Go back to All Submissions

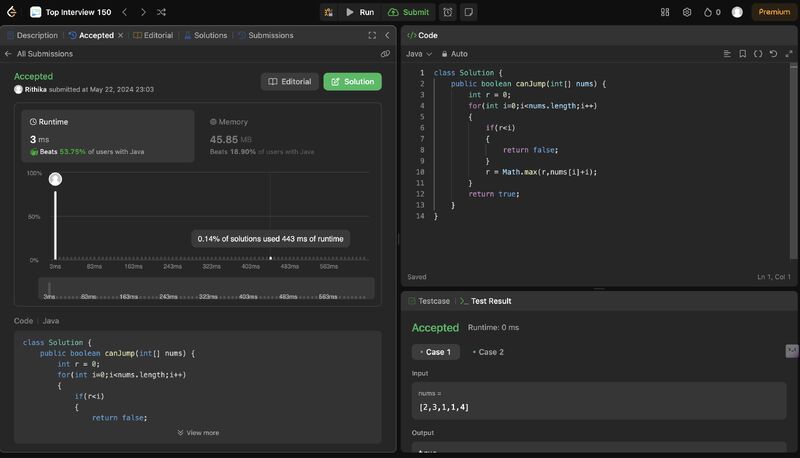pyautogui.click(x=39, y=54)
